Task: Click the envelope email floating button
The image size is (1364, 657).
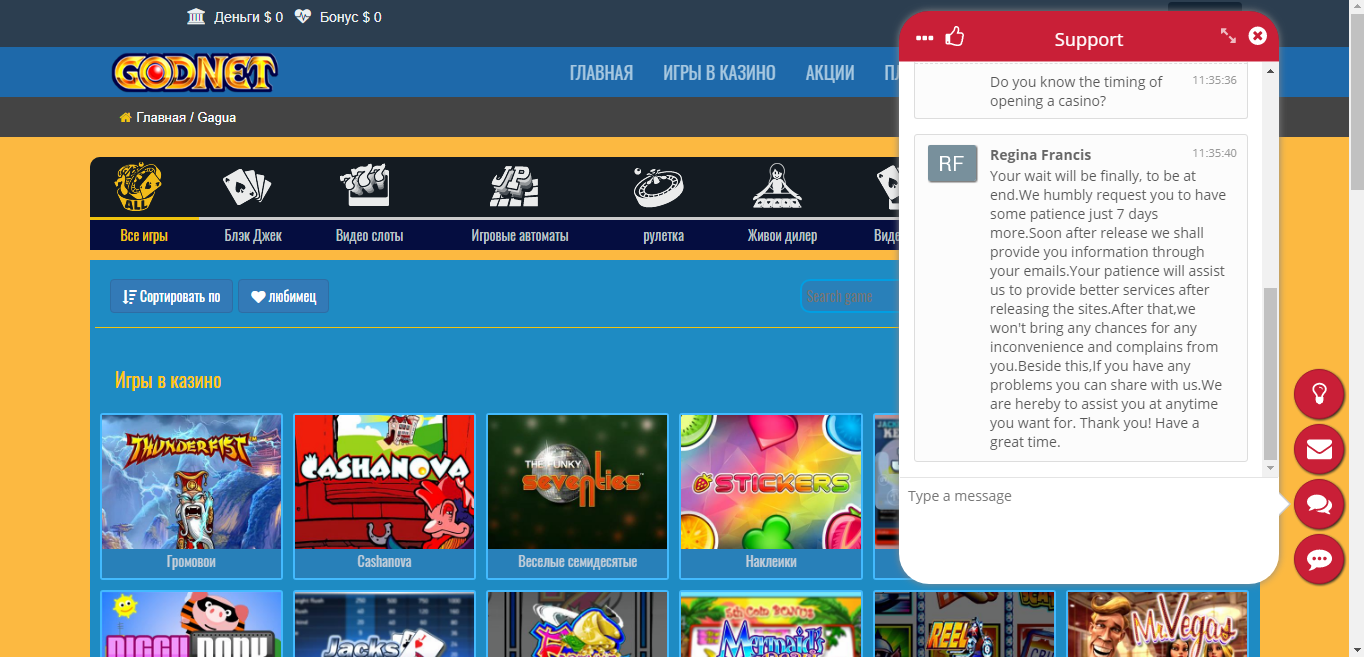Action: tap(1319, 449)
